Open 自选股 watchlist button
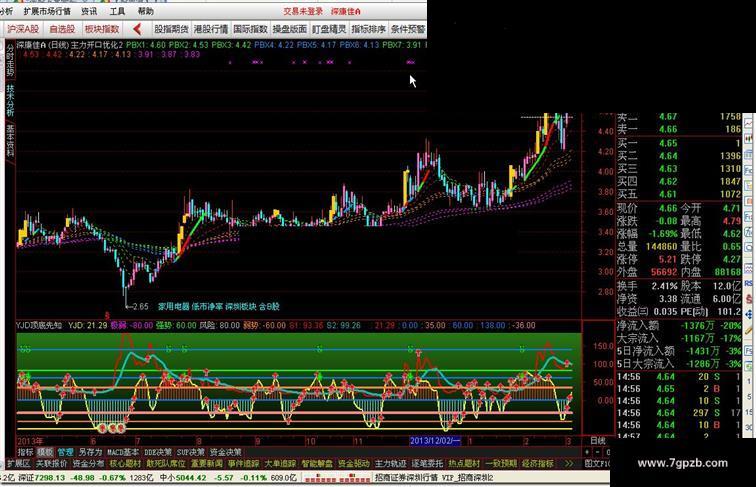The height and width of the screenshot is (487, 756). coord(62,29)
